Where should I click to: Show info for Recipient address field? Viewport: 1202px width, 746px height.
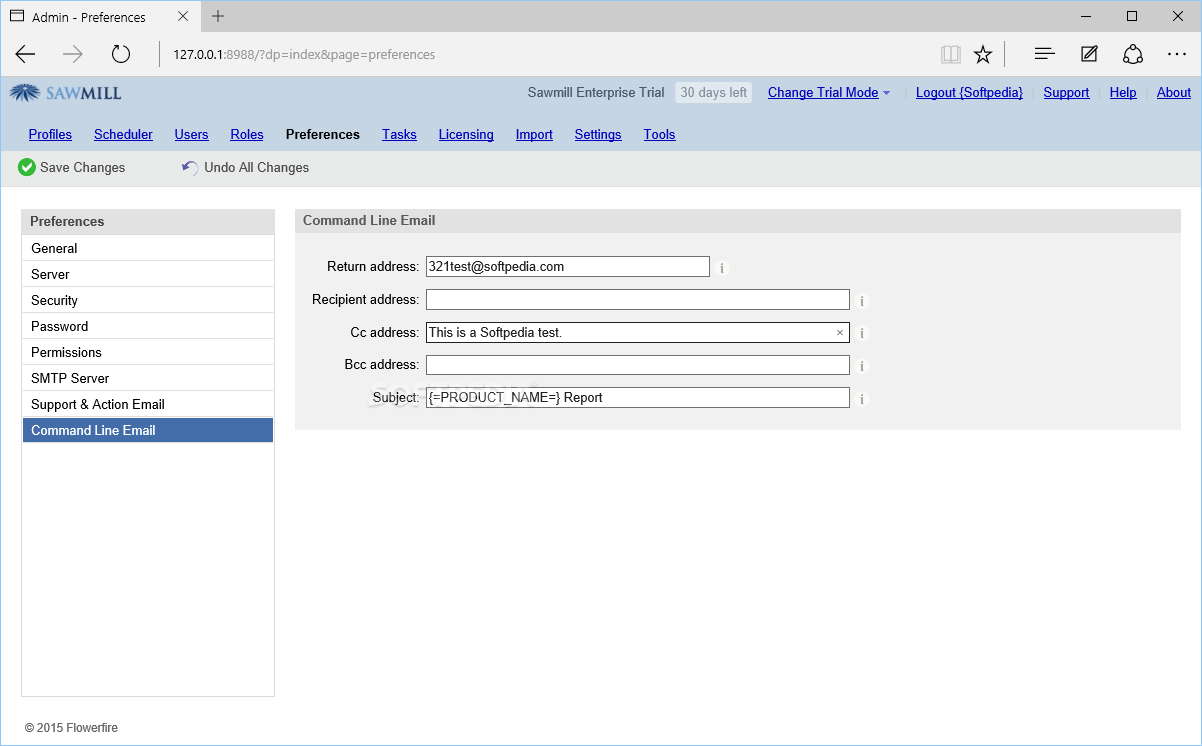click(862, 300)
